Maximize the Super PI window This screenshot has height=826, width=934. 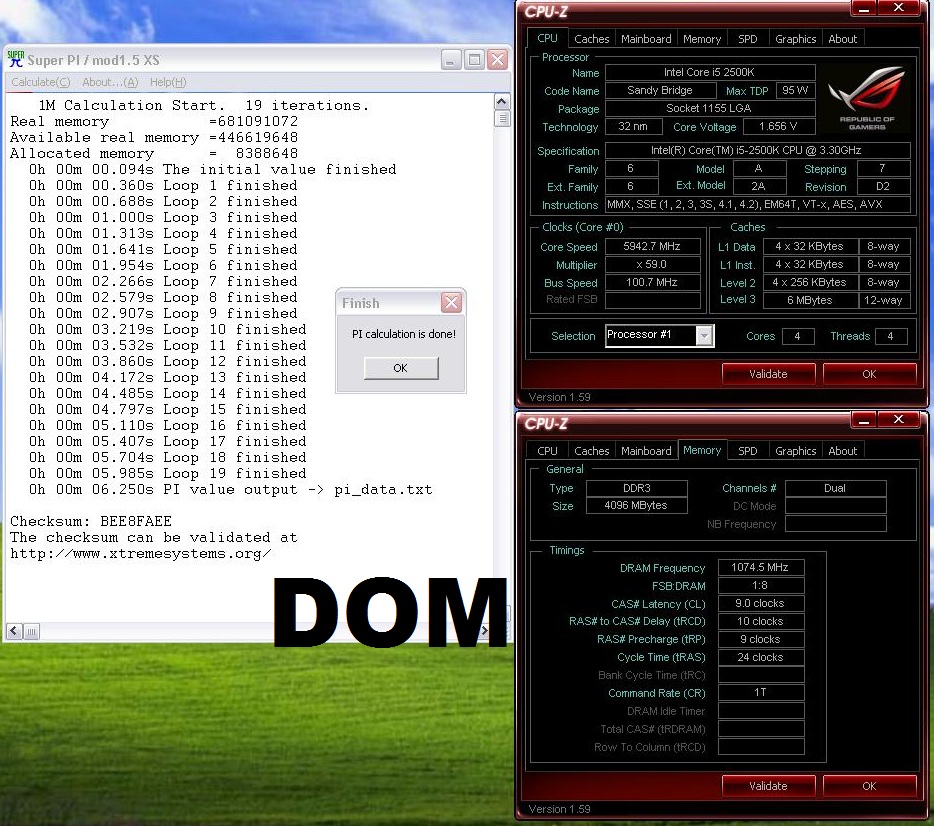coord(475,59)
